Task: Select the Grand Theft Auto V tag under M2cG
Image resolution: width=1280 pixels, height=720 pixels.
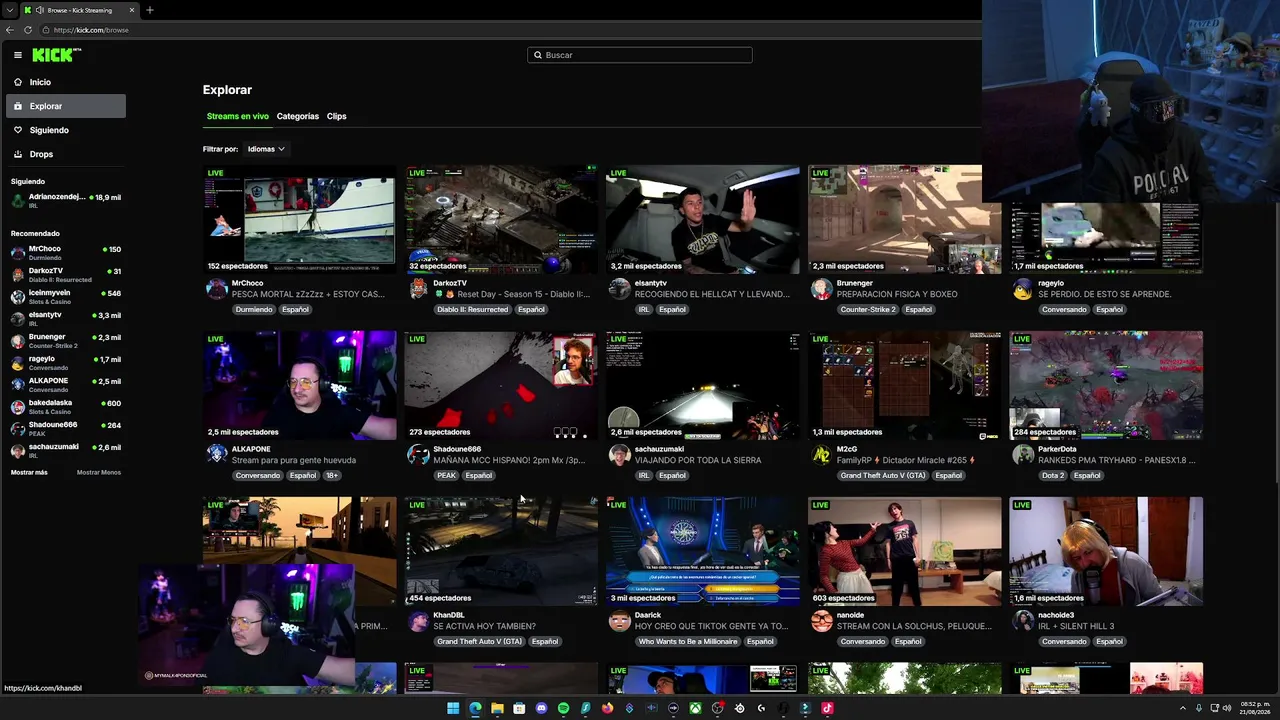Action: [x=882, y=476]
